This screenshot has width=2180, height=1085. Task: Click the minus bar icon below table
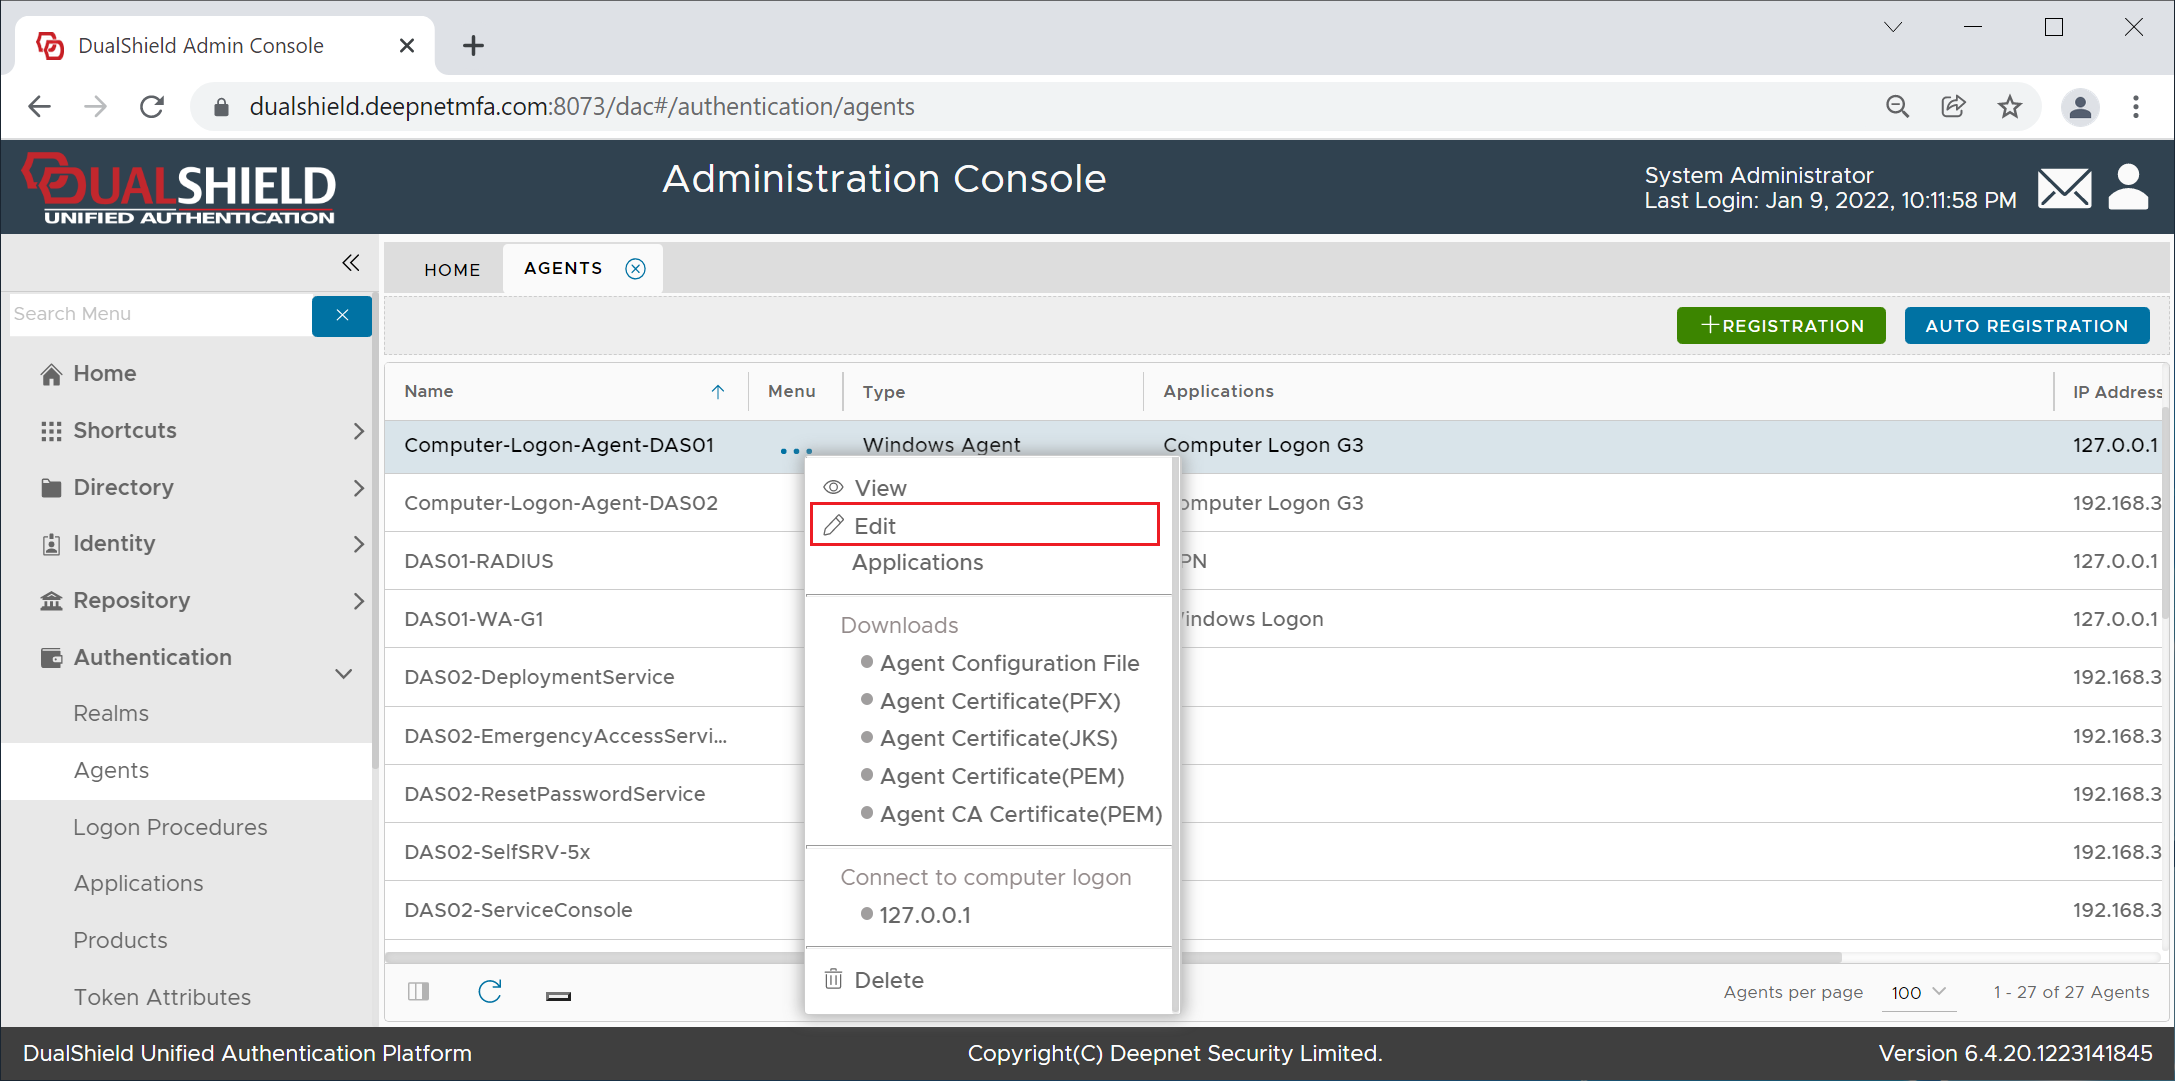pos(559,997)
